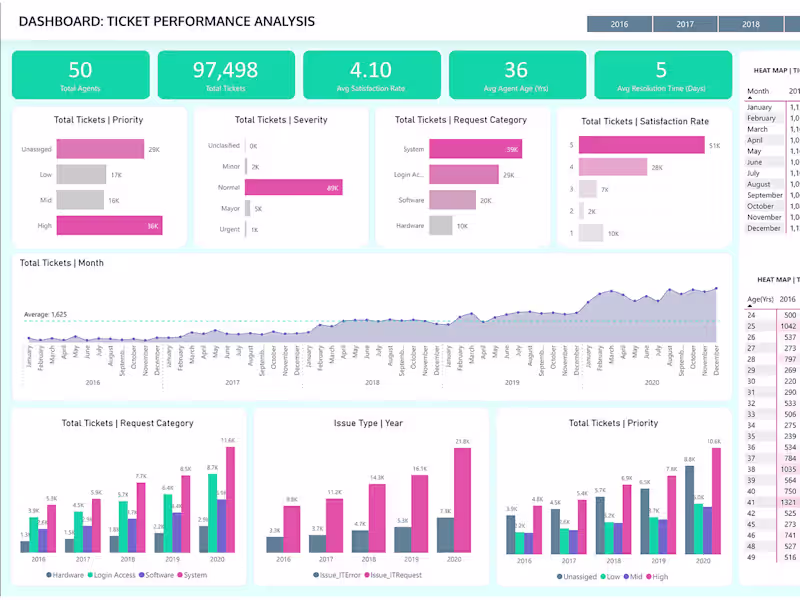Click the Software legend marker dot
This screenshot has width=800, height=600.
[x=140, y=575]
